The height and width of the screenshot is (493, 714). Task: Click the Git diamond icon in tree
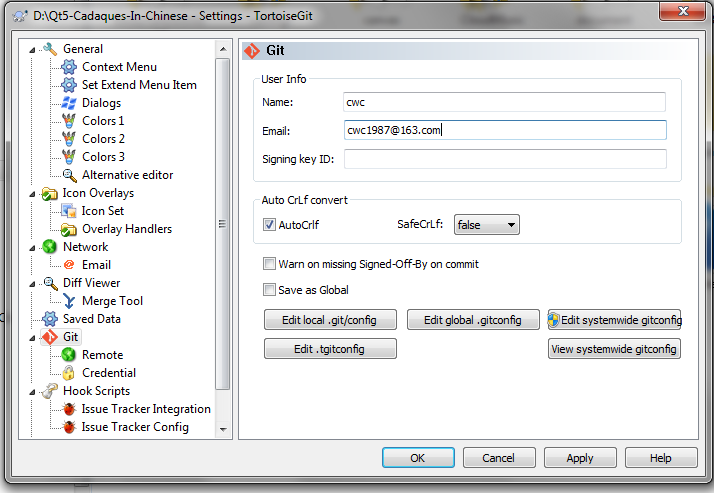coord(49,337)
